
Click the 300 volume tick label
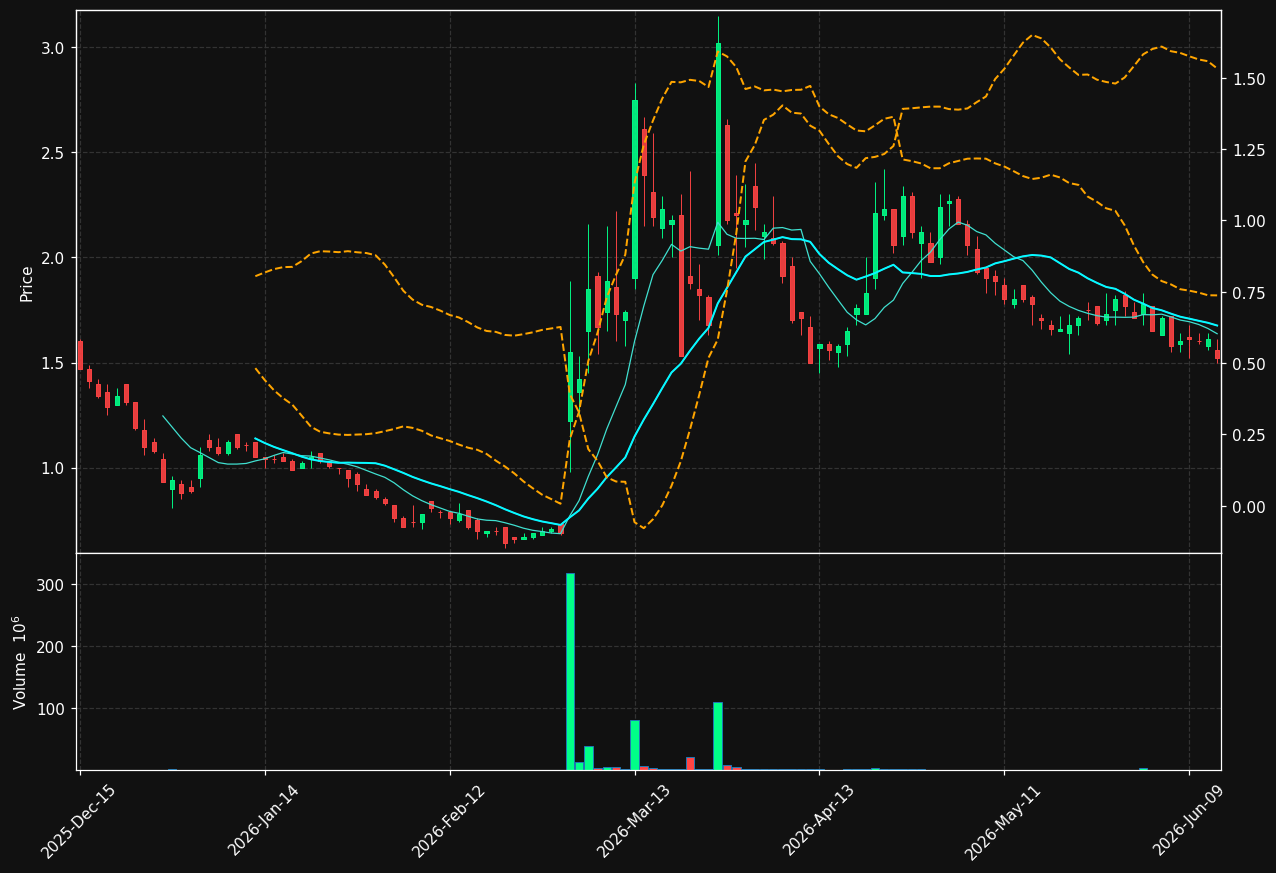coord(52,585)
